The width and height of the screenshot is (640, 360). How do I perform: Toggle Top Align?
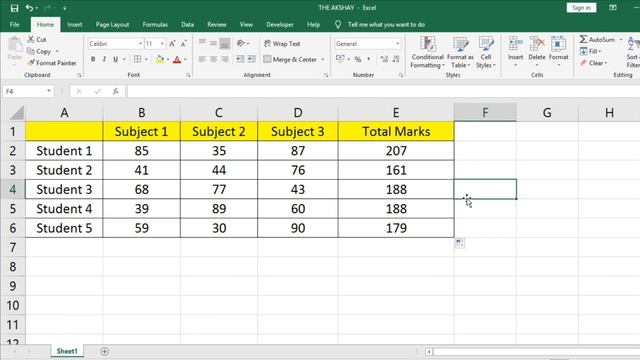(x=202, y=42)
